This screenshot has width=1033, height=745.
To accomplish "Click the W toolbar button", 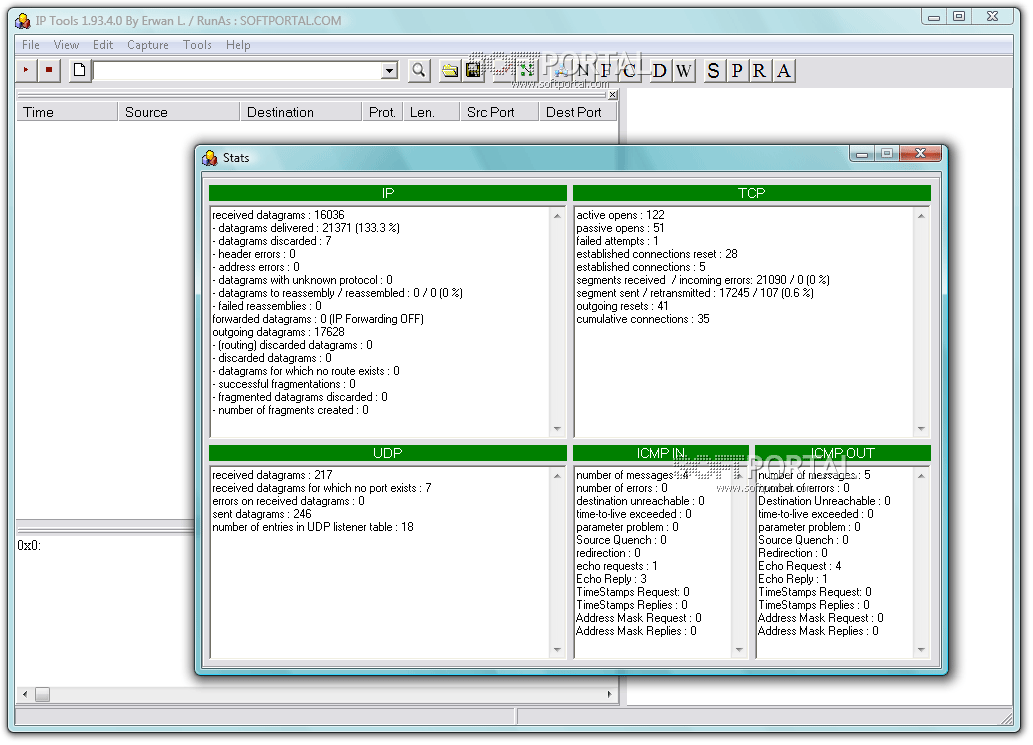I will coord(684,70).
